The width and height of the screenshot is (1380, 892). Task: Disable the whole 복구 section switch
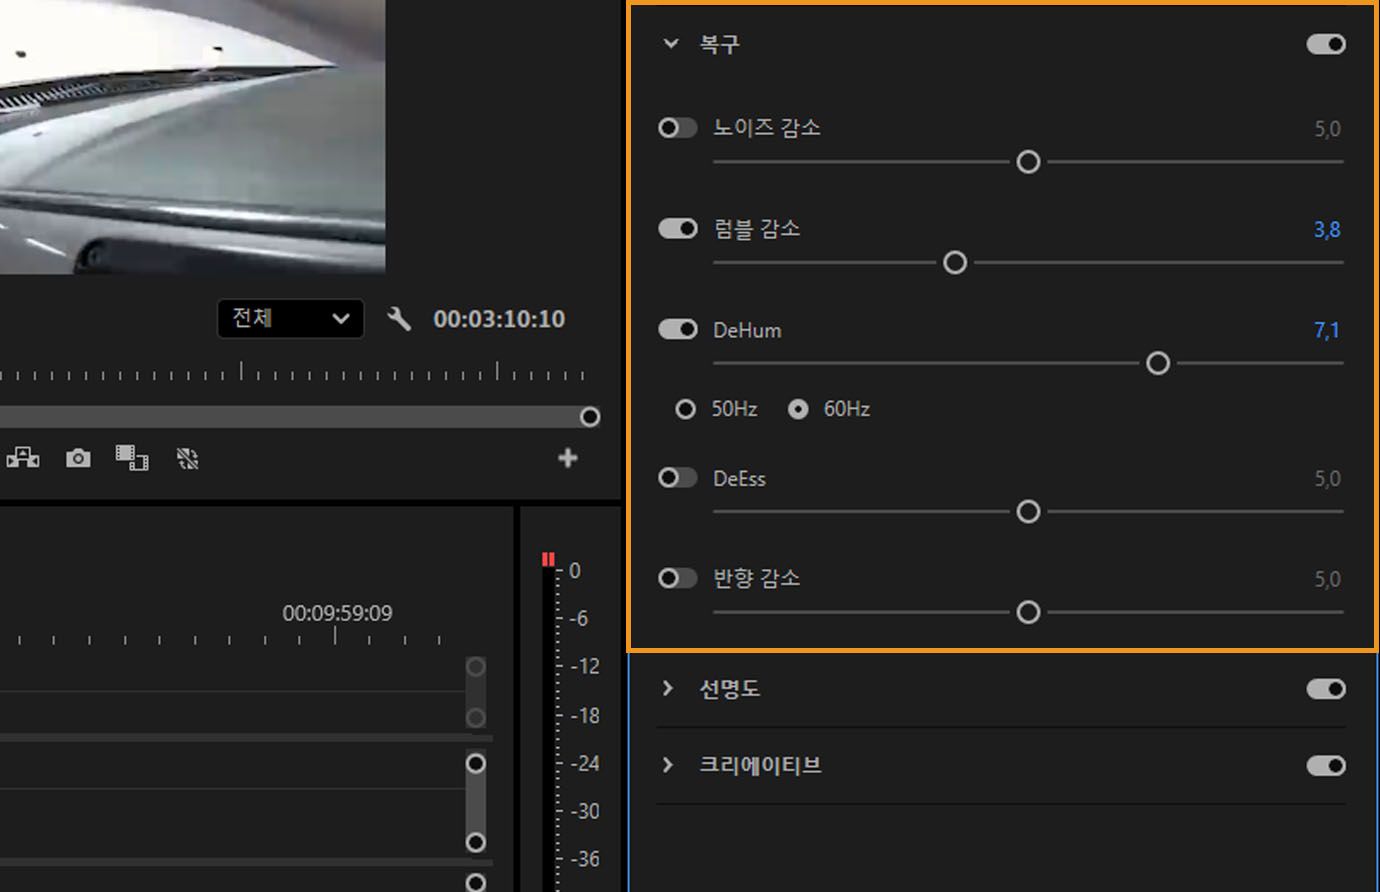(1325, 44)
